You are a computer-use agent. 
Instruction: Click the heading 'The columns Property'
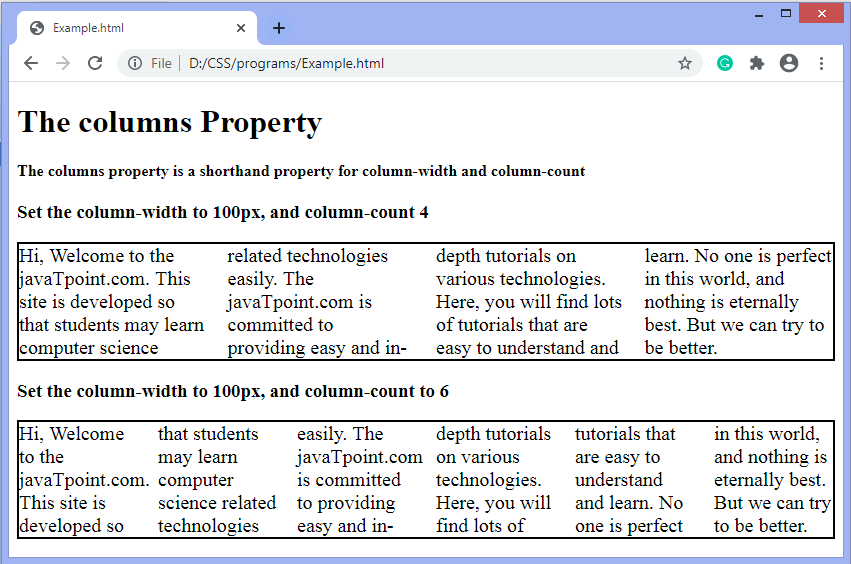tap(170, 122)
